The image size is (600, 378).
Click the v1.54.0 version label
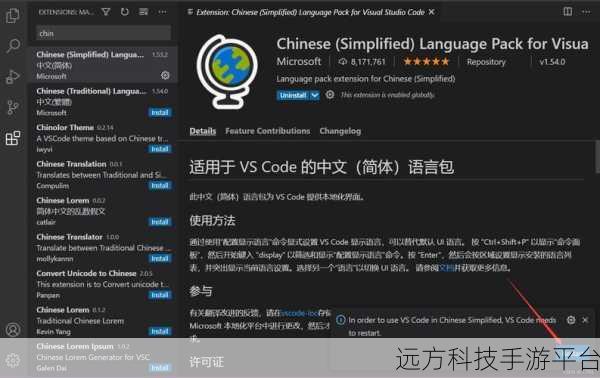click(x=552, y=62)
